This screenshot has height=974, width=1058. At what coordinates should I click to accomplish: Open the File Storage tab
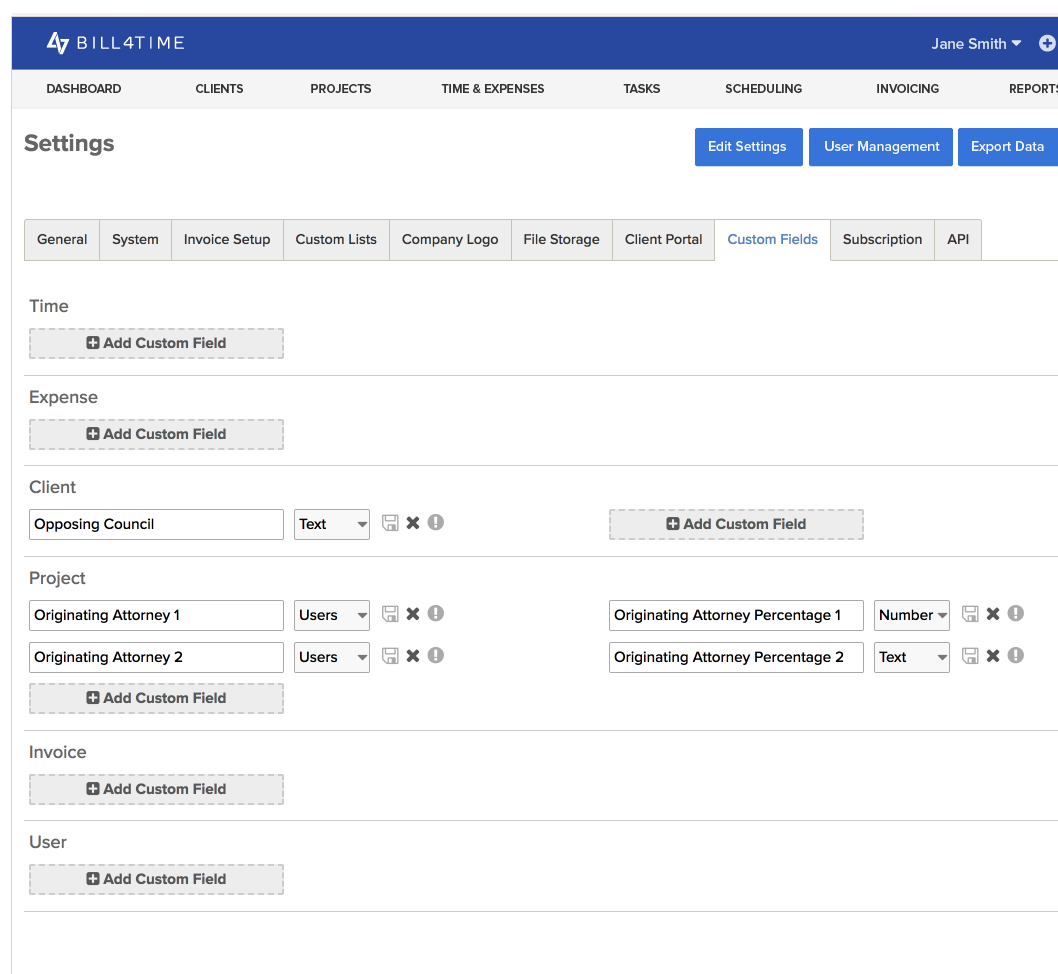561,239
